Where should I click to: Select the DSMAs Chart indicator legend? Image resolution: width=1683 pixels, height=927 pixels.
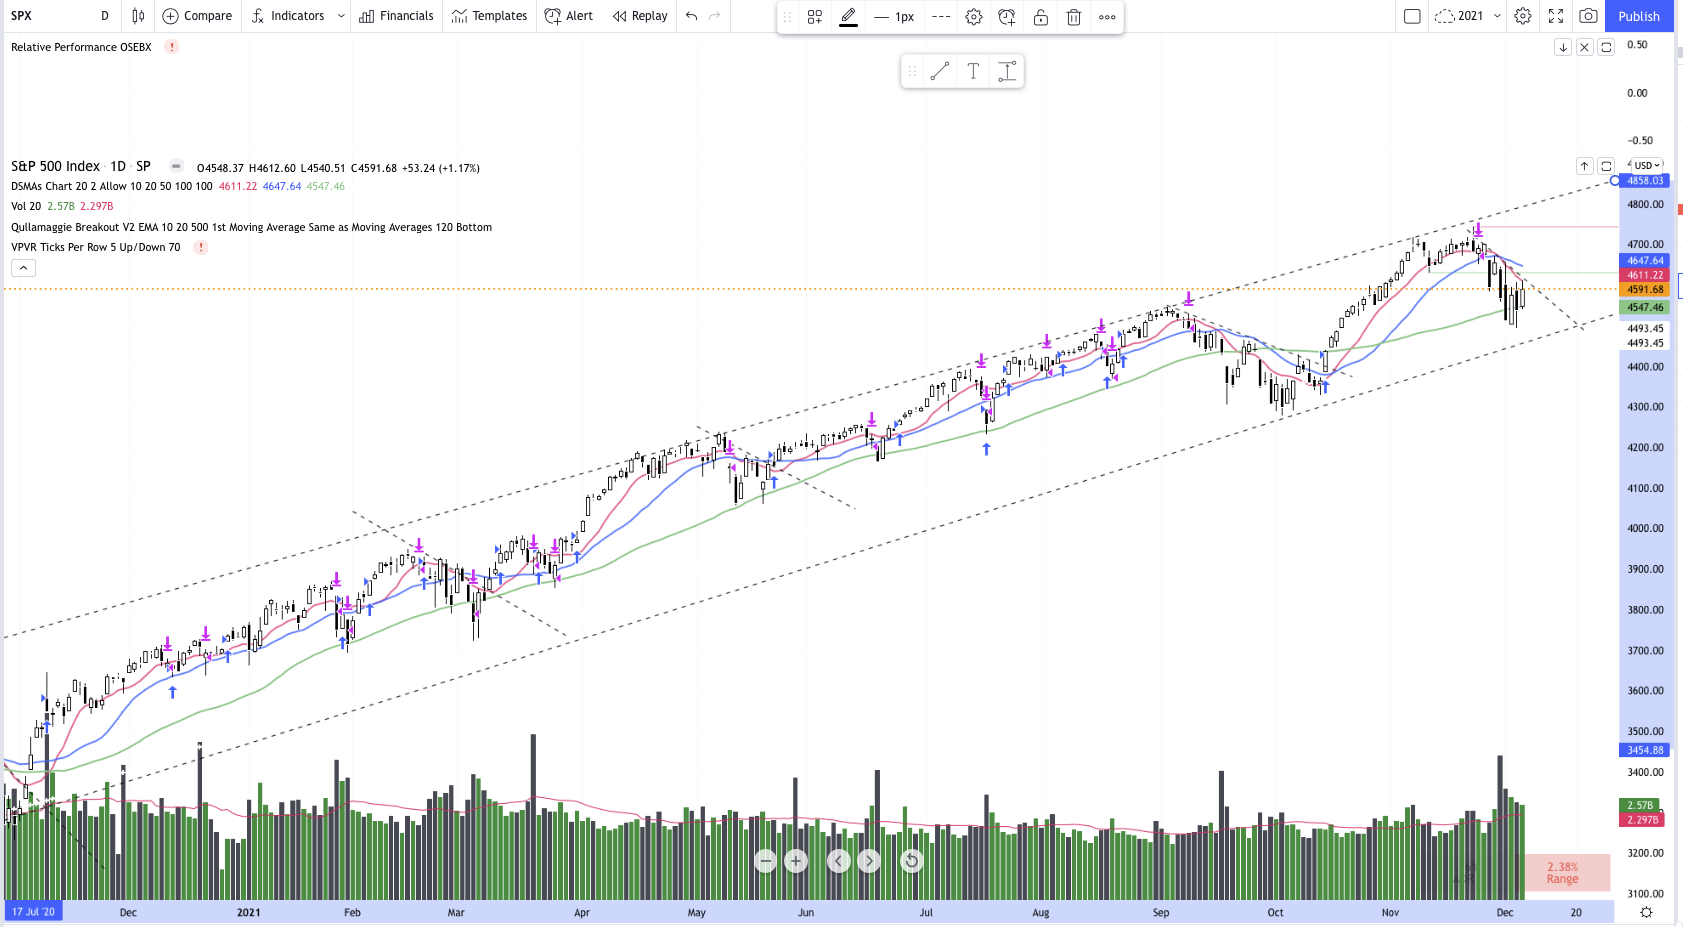click(x=112, y=186)
